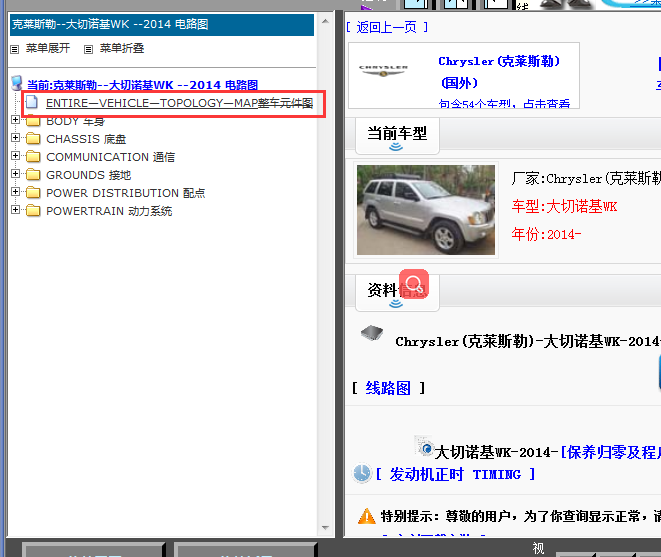Select the 当前车型 tab
Viewport: 661px width, 557px height.
point(397,134)
